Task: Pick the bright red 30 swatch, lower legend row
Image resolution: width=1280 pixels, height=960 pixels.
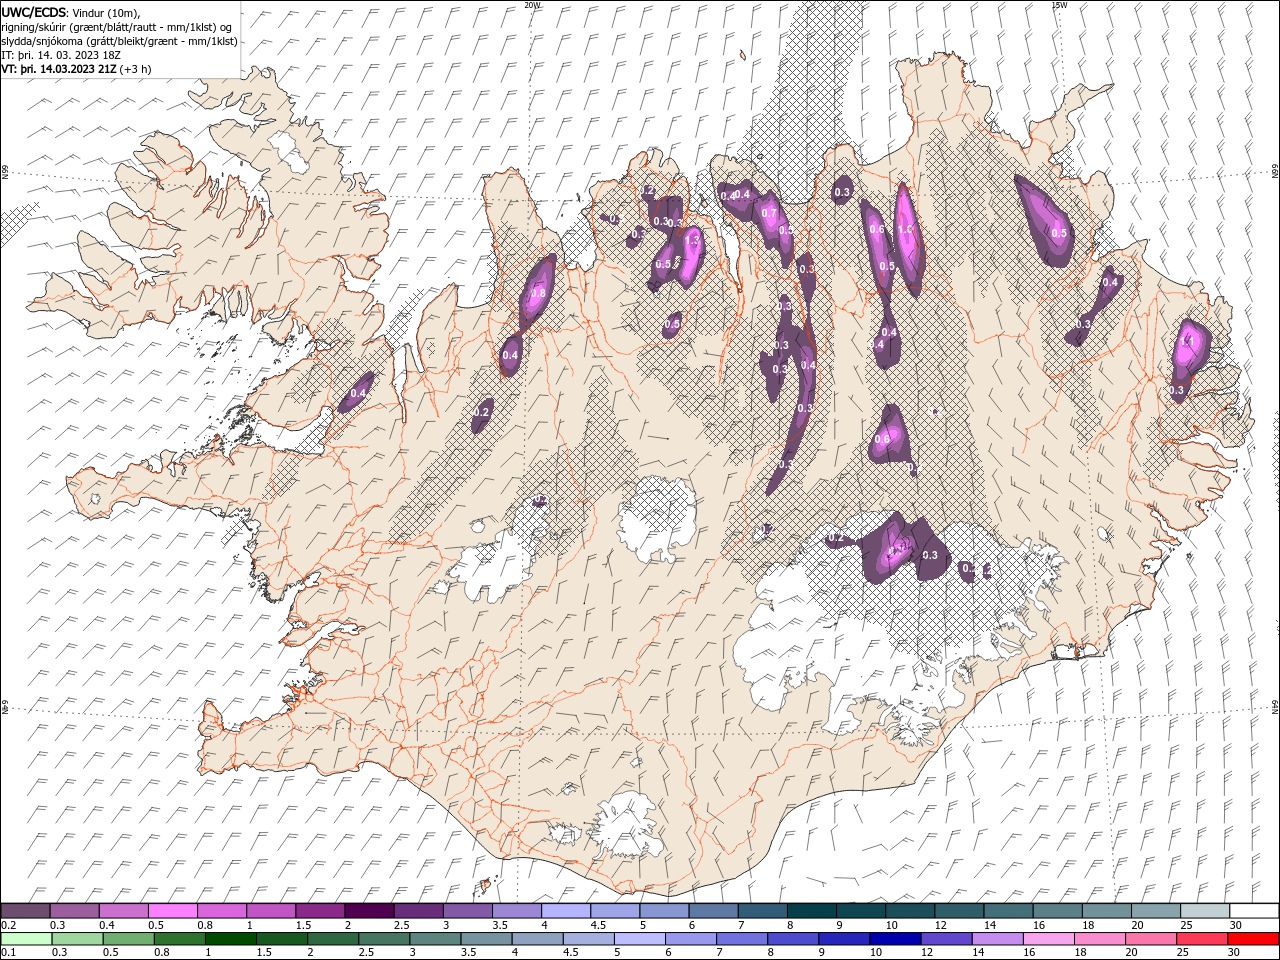Action: pyautogui.click(x=1252, y=939)
